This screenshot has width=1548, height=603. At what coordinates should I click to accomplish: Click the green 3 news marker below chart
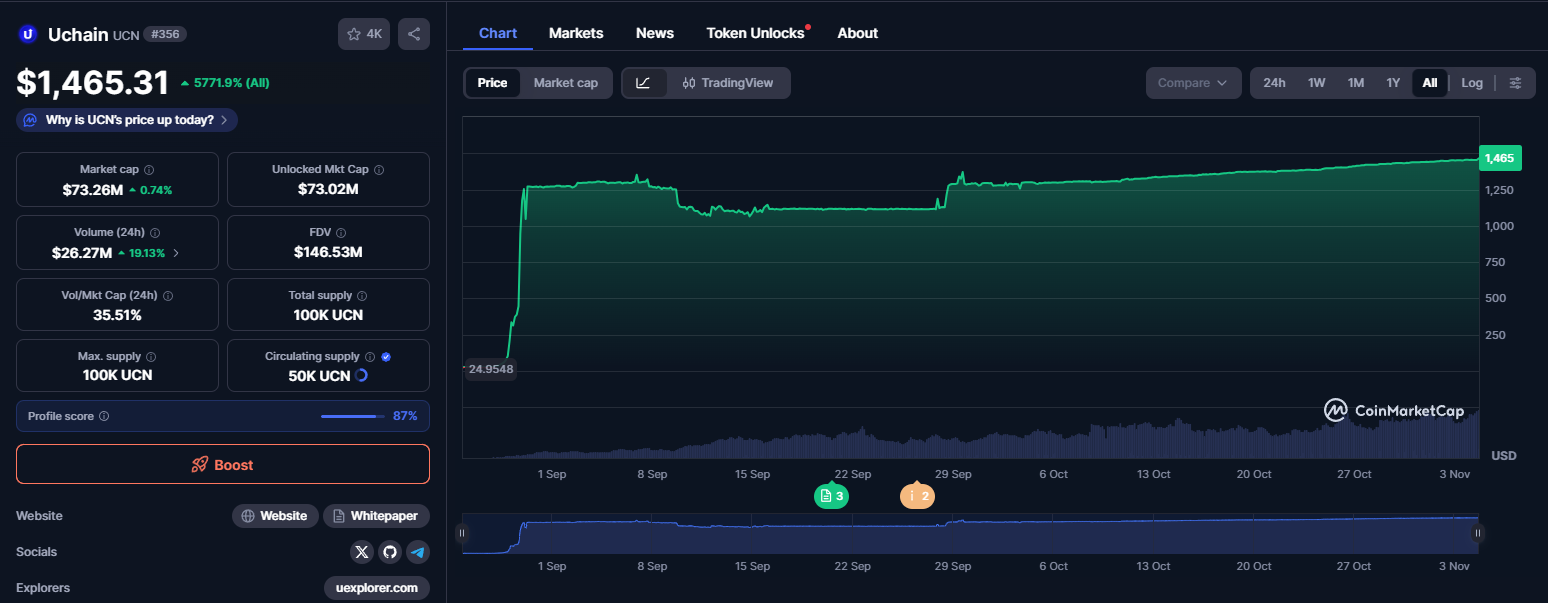pos(831,495)
